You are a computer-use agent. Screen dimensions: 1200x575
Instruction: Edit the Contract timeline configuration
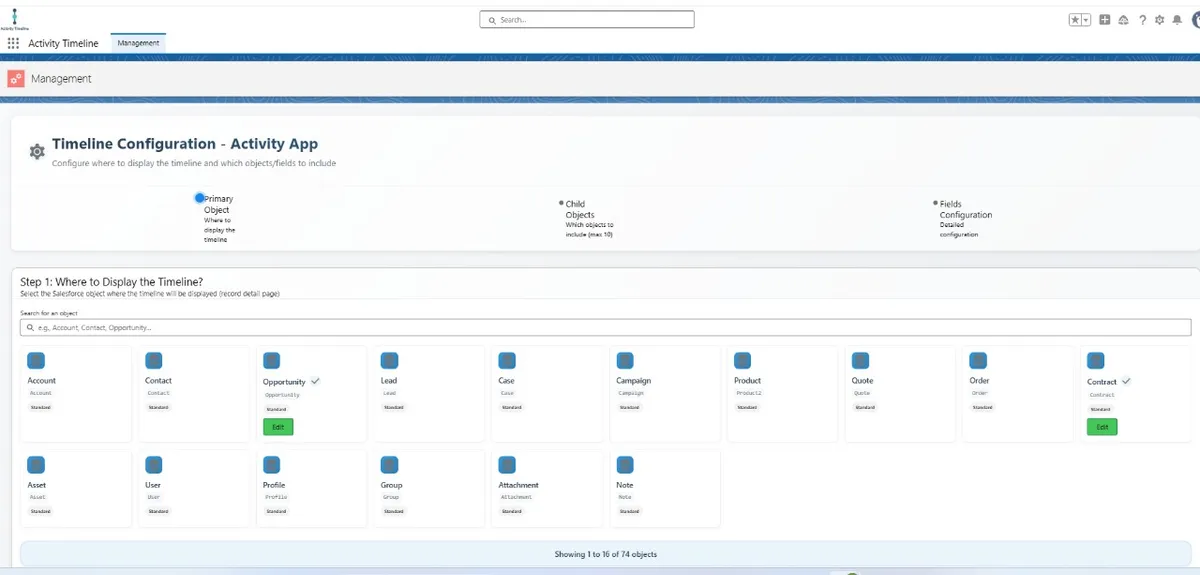point(1102,427)
